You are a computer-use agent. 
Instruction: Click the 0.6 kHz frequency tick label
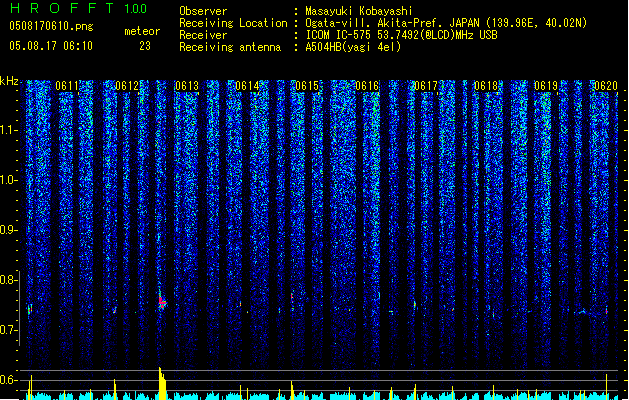pos(8,380)
